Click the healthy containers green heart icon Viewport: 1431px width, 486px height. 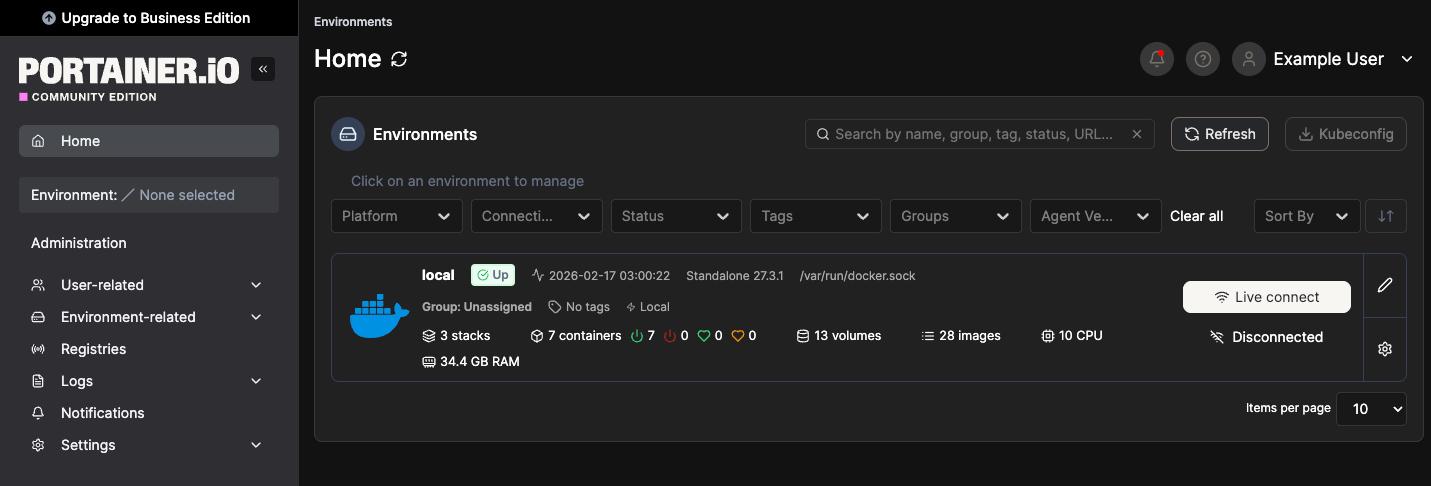[704, 336]
